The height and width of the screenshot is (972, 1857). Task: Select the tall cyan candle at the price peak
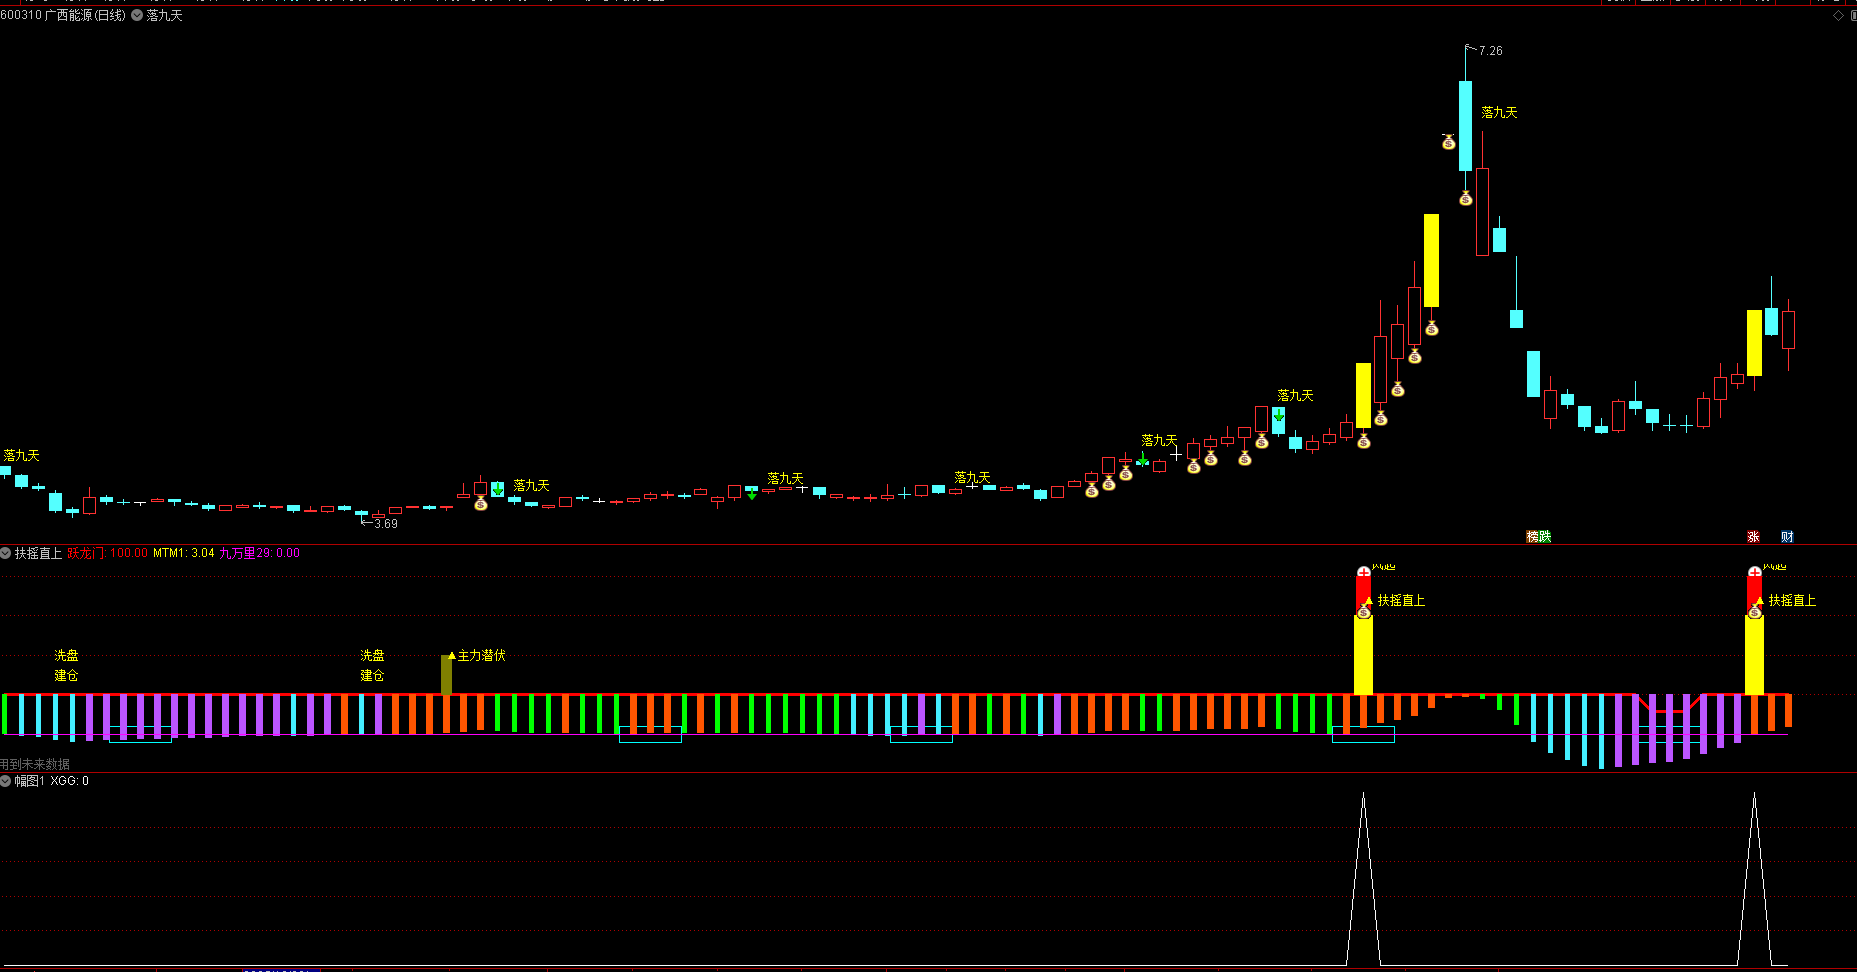(x=1465, y=126)
